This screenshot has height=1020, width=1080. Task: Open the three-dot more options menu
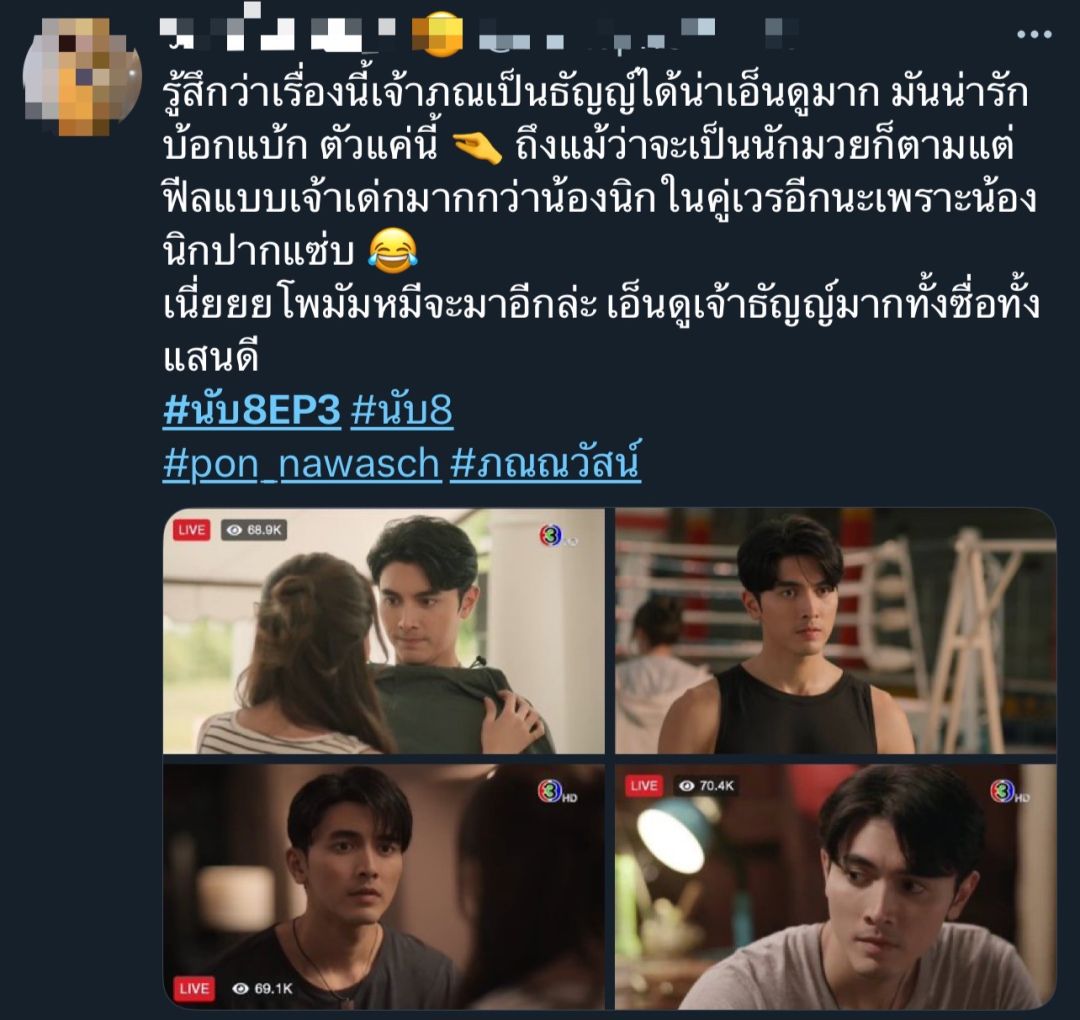click(x=1034, y=34)
